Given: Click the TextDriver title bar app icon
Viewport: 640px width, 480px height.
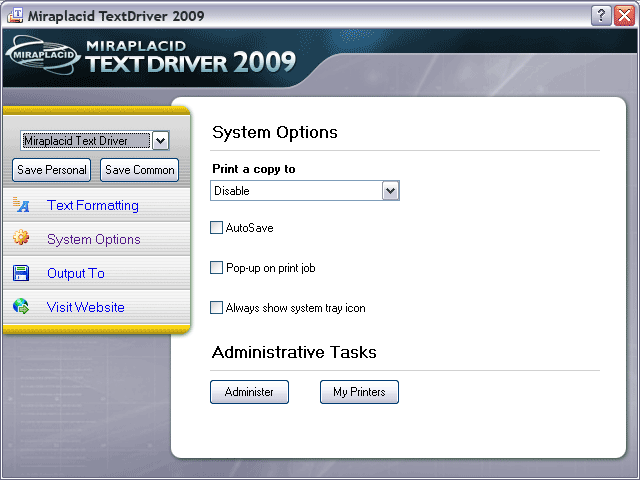Looking at the screenshot, I should coord(15,16).
